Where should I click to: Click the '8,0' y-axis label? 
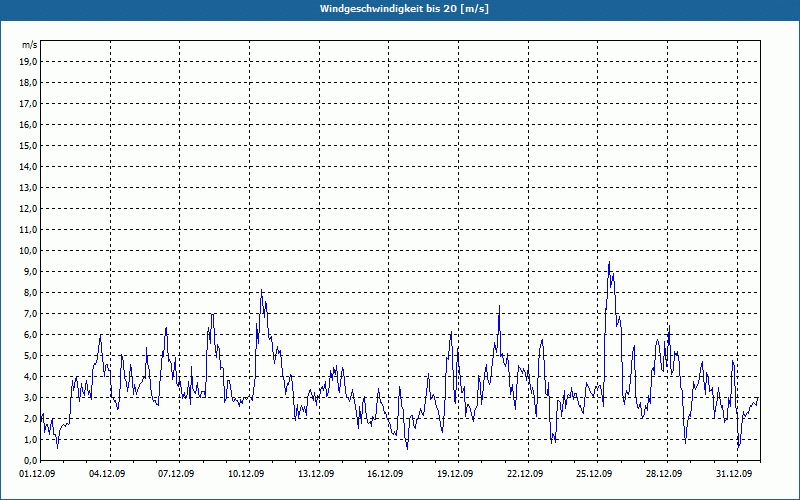pyautogui.click(x=30, y=293)
